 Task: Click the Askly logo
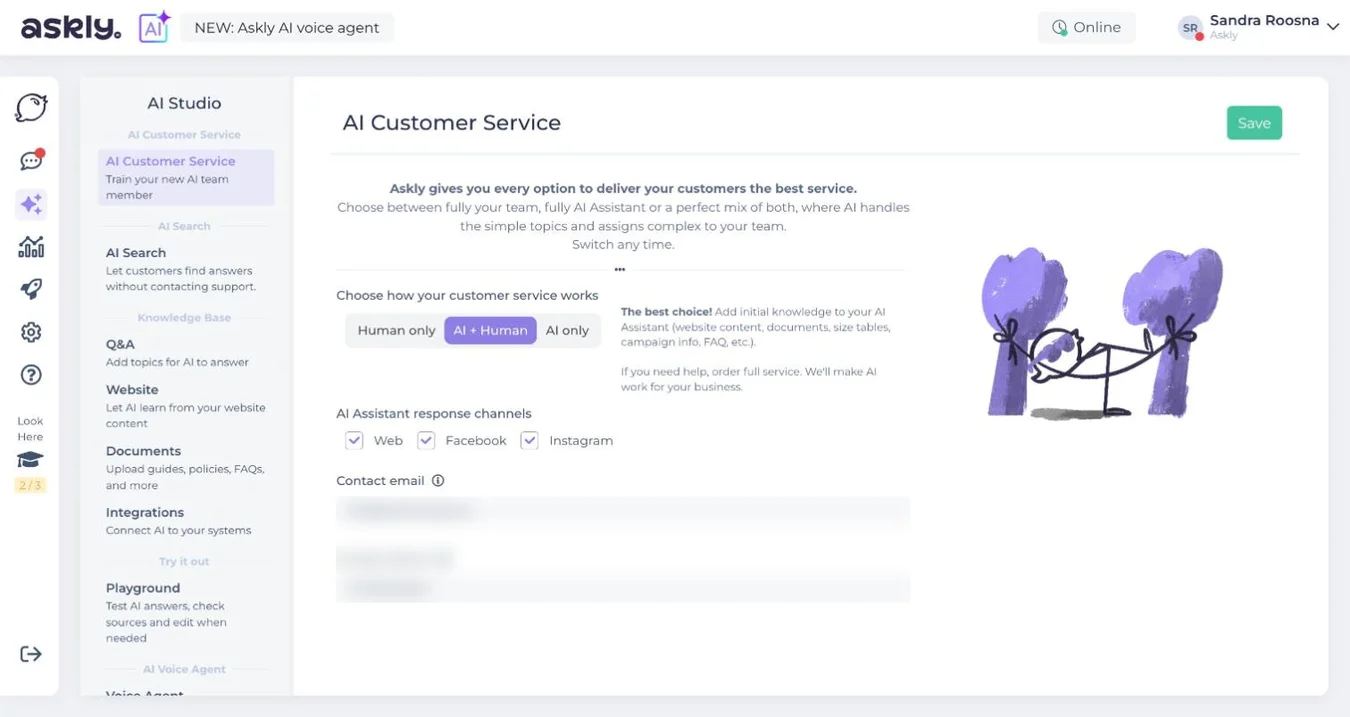71,28
